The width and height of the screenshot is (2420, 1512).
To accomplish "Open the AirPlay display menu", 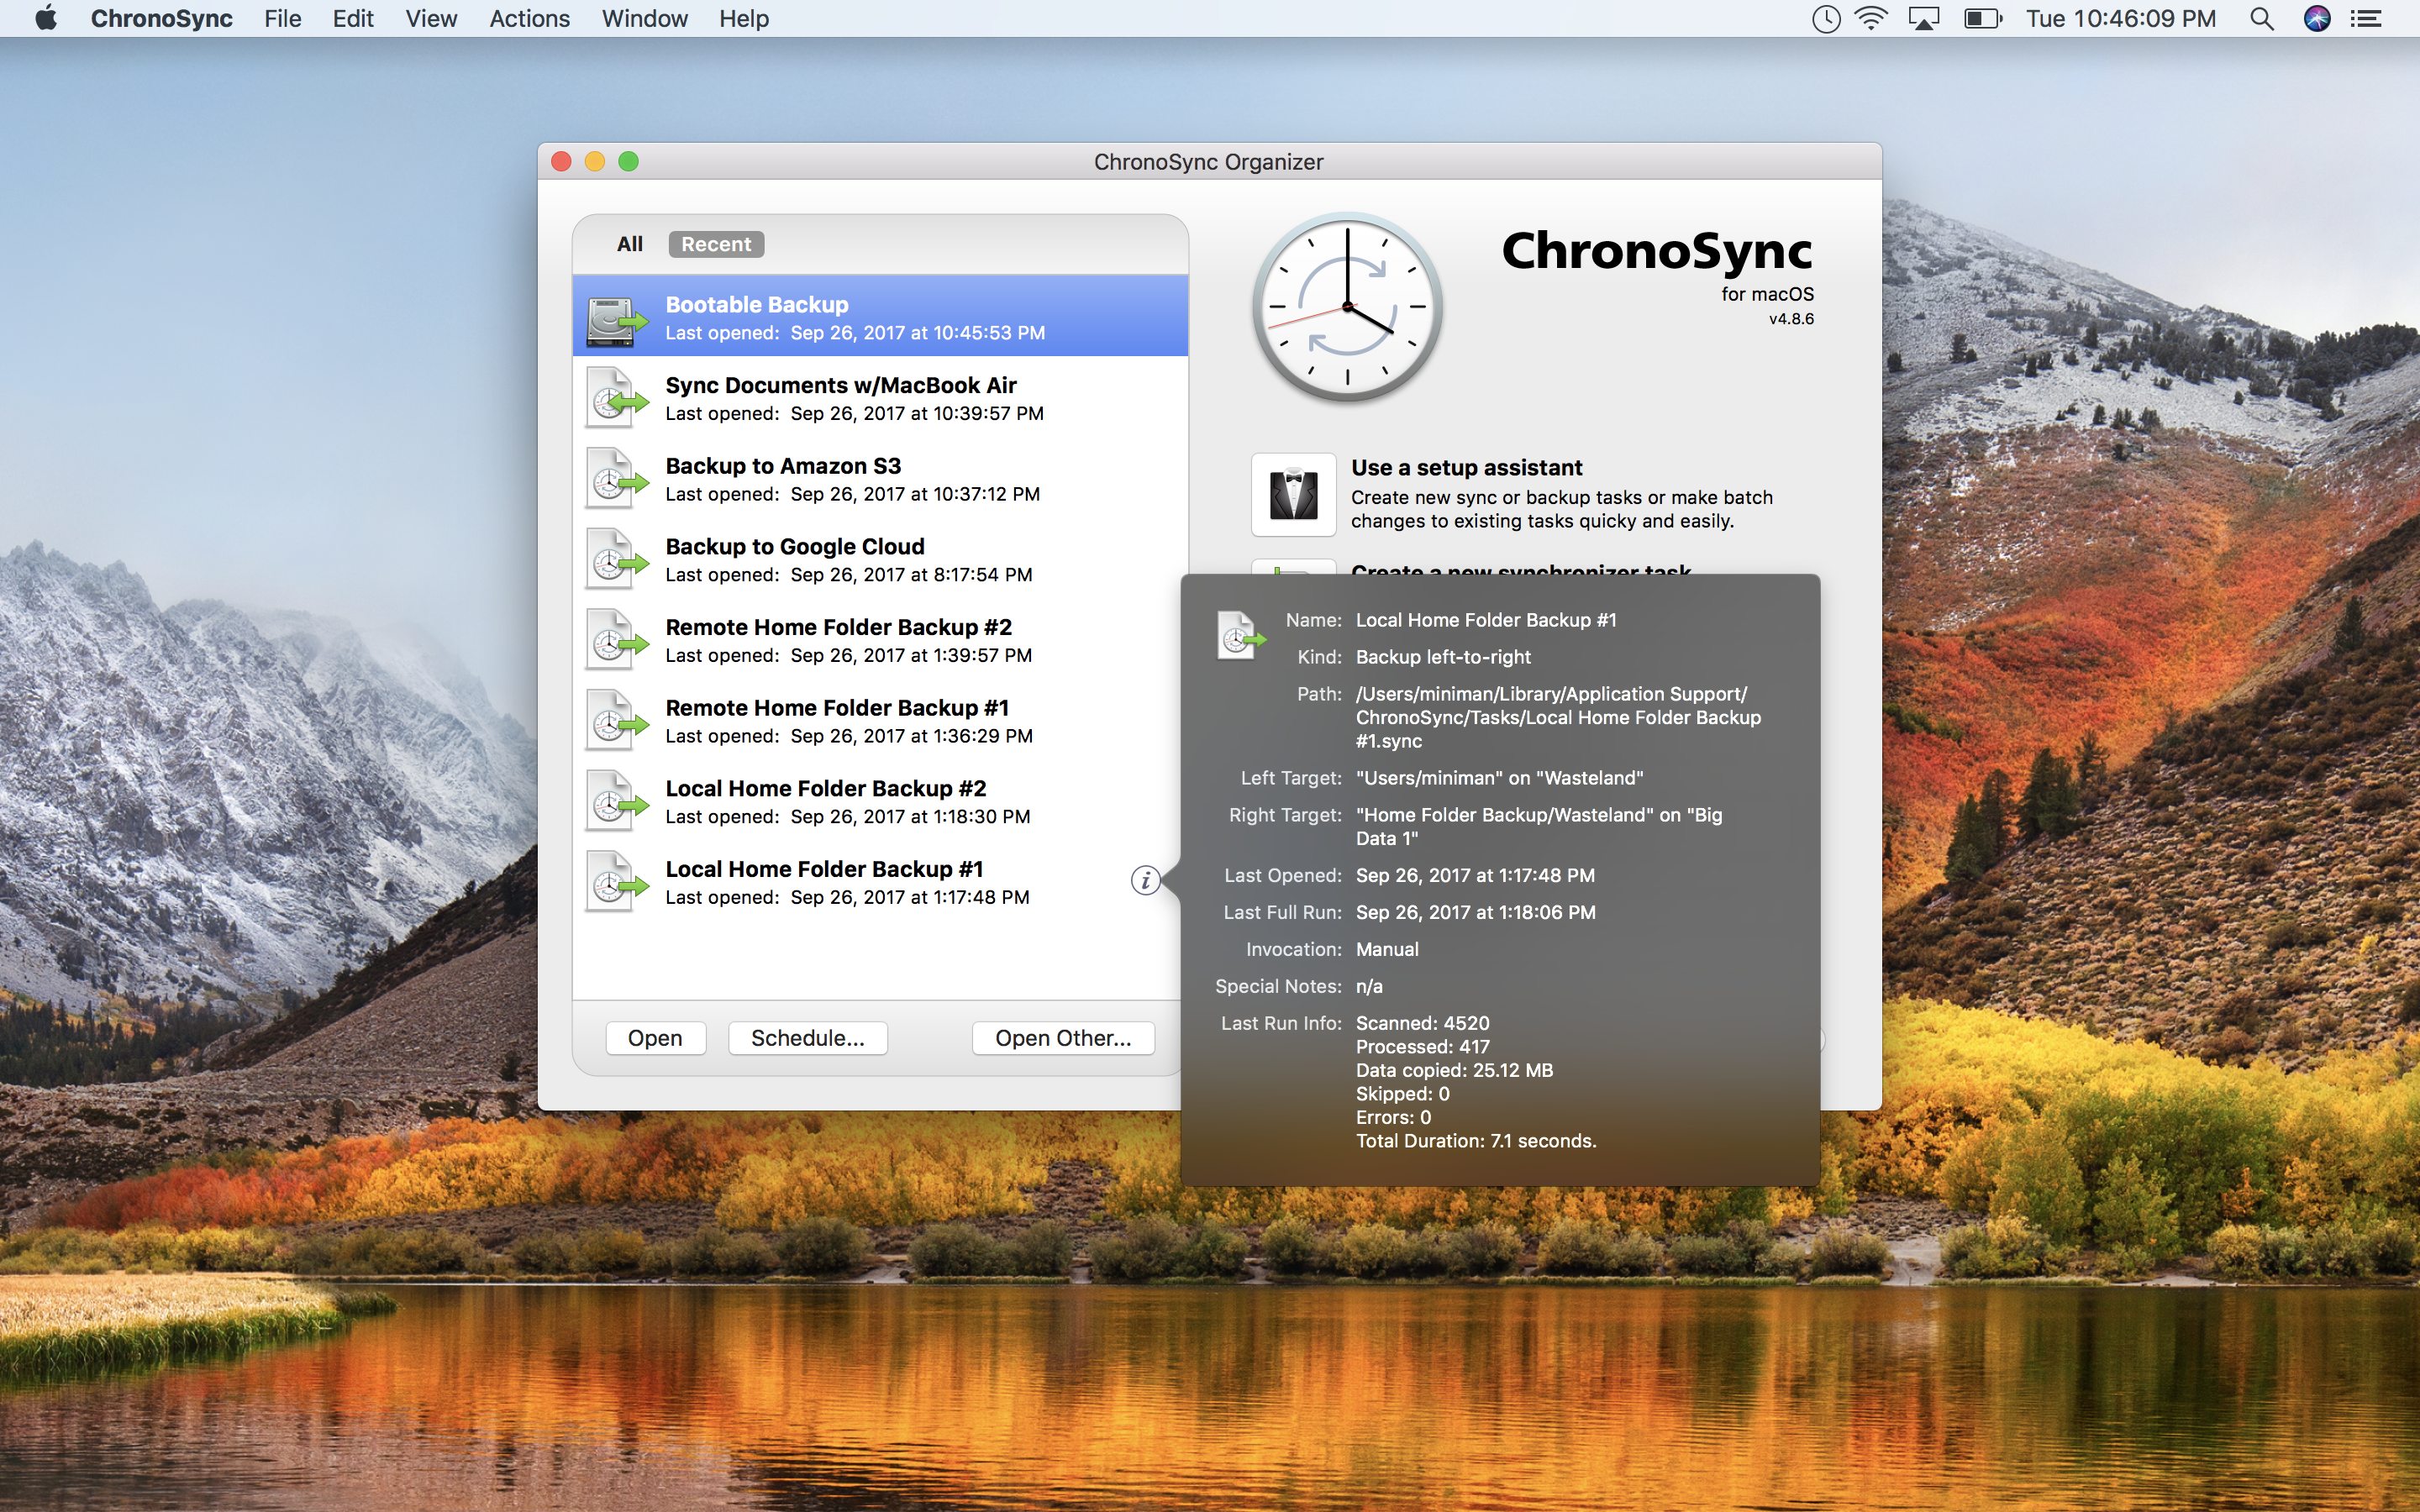I will tap(1923, 18).
